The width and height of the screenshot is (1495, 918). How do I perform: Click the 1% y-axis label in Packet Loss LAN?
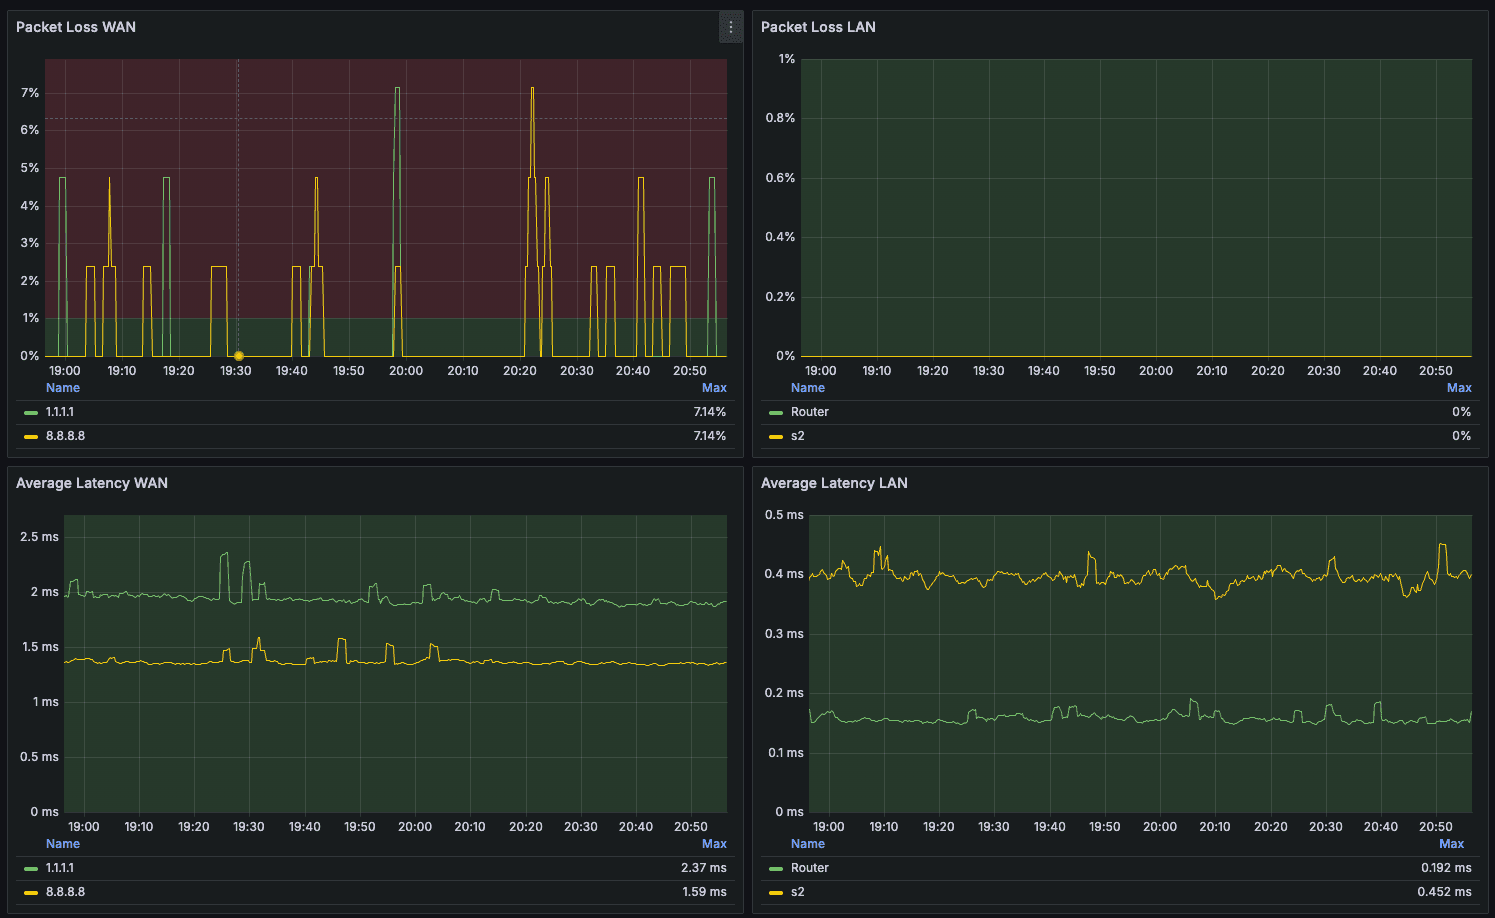(x=787, y=59)
